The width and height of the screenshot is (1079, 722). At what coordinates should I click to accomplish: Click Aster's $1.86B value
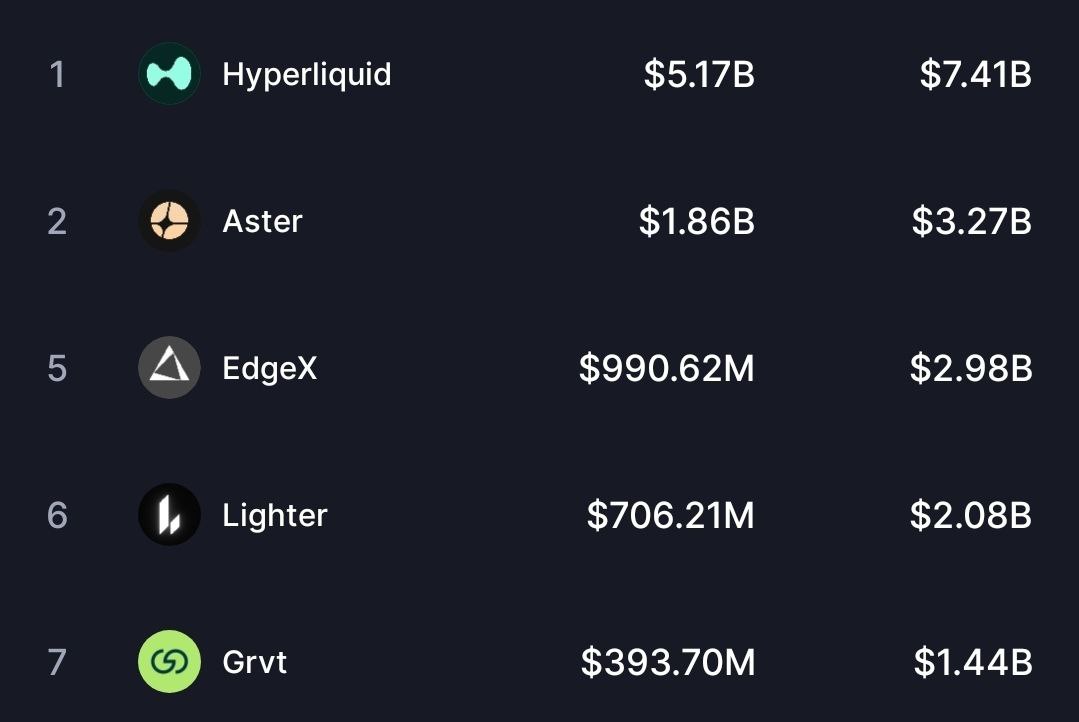point(697,221)
